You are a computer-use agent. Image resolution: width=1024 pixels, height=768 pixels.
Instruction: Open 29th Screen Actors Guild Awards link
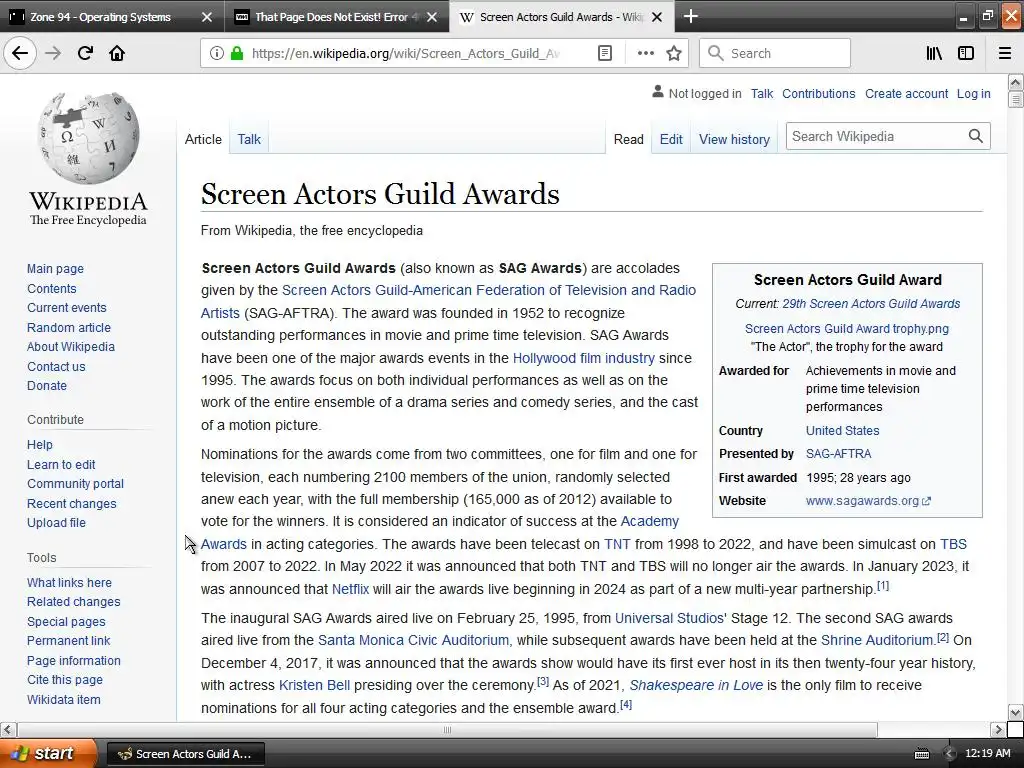click(x=871, y=304)
